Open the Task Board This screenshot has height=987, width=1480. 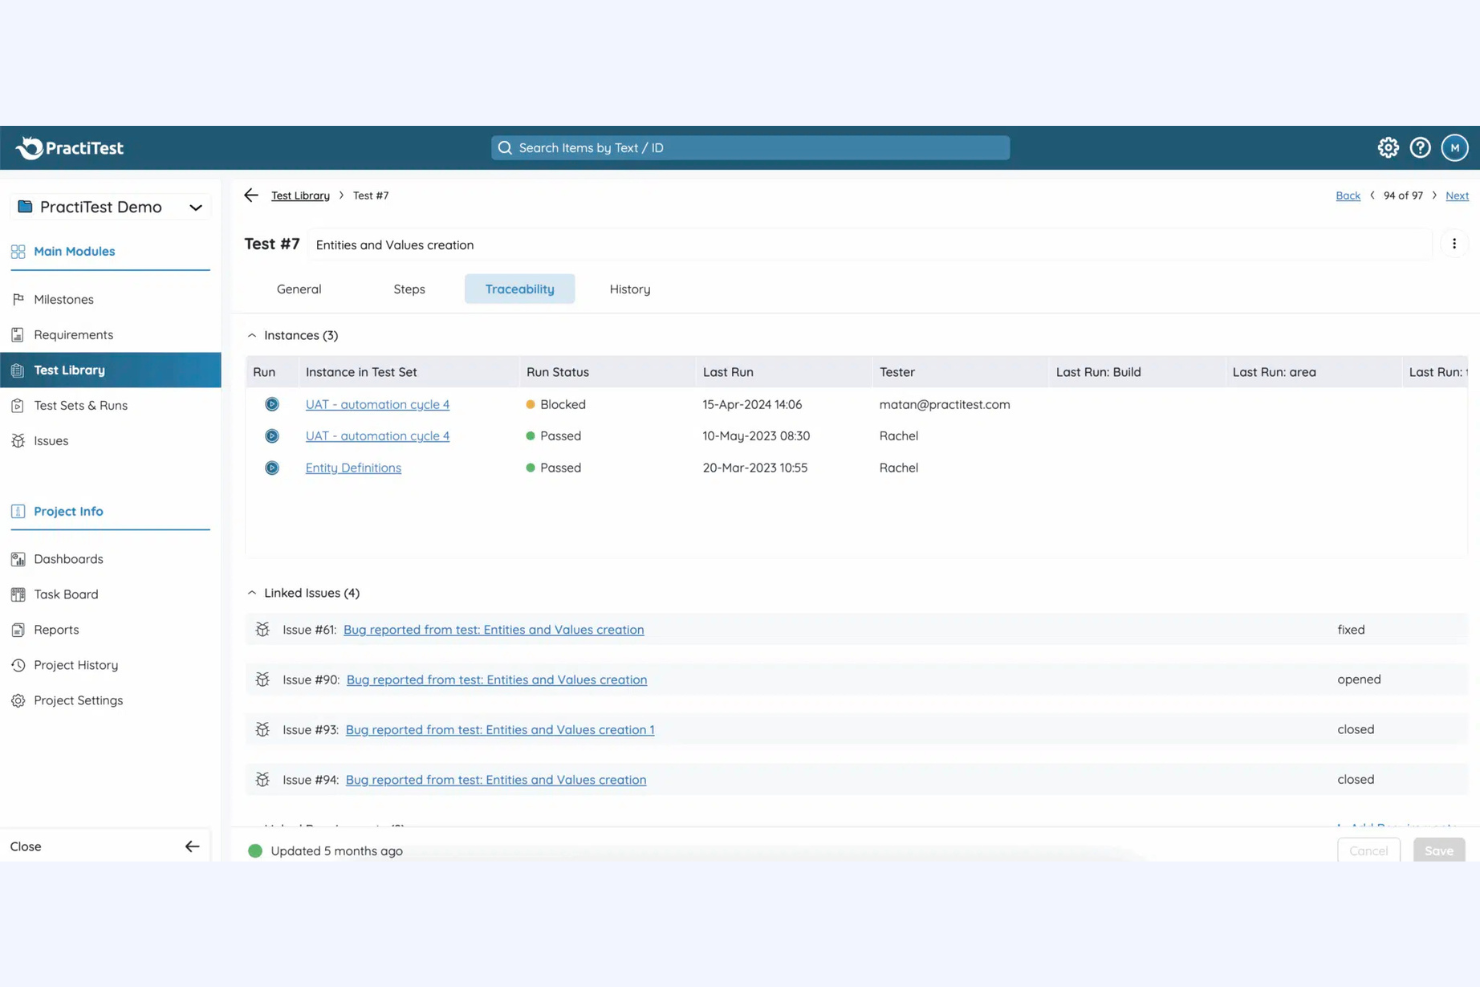[66, 594]
